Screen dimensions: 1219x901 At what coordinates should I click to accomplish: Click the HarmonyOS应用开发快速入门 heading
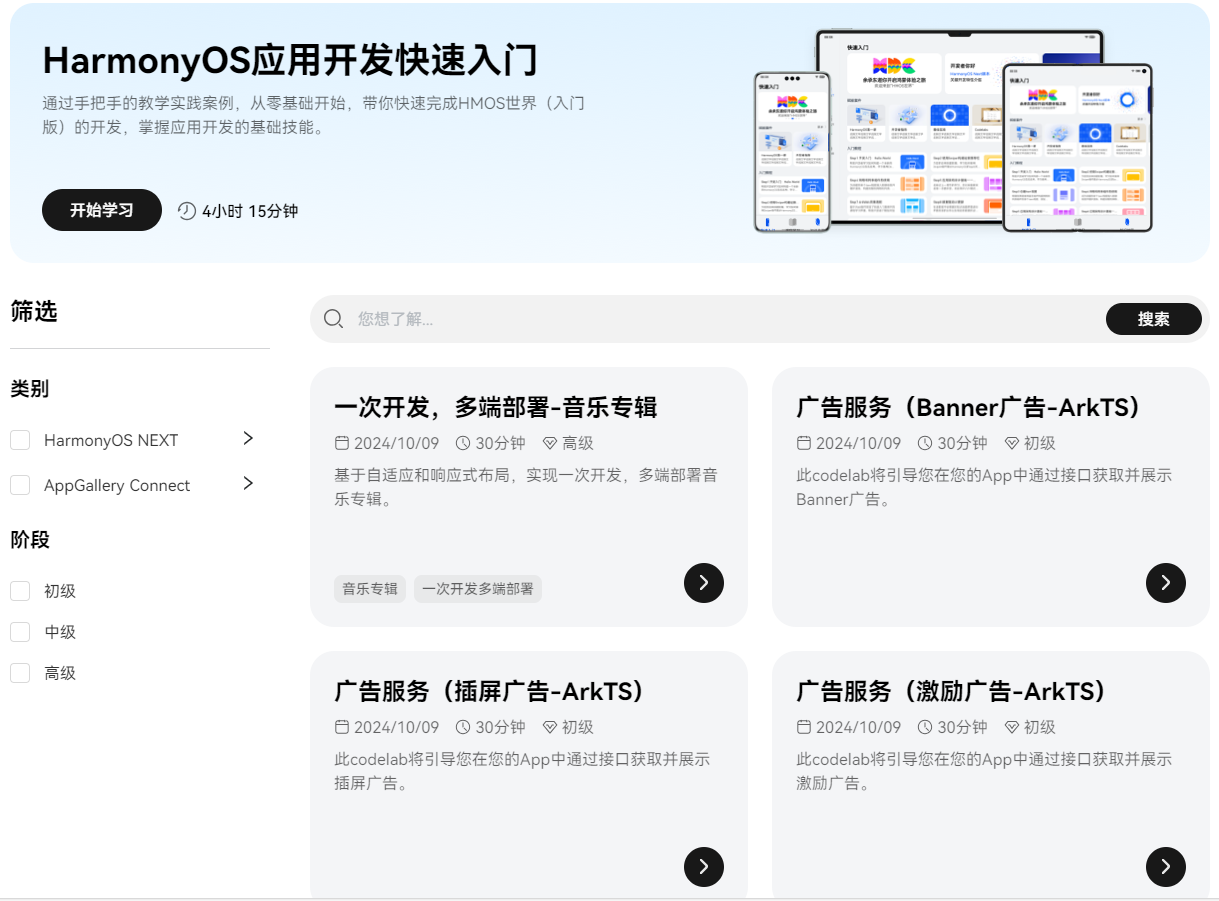291,61
